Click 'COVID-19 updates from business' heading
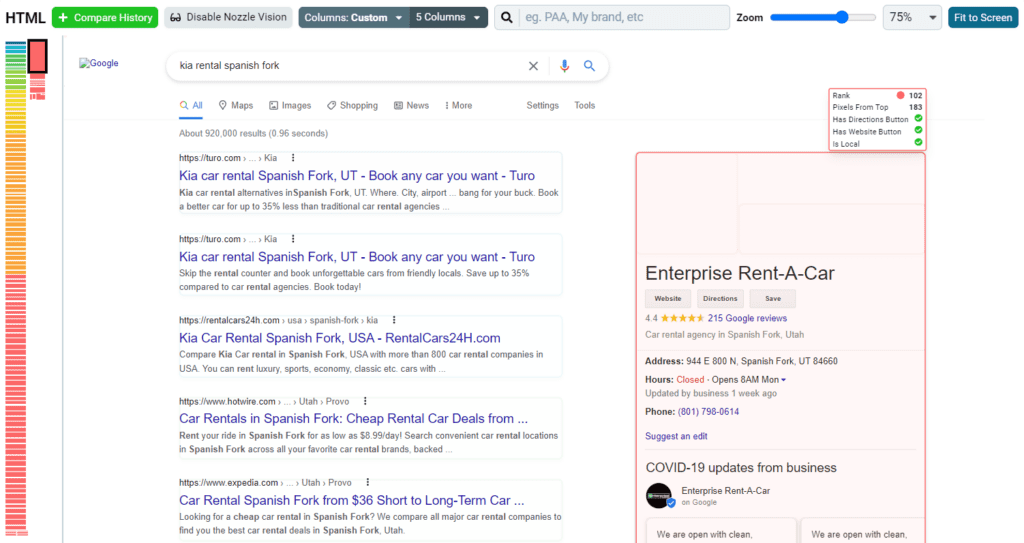Viewport: 1024px width, 543px height. [x=741, y=468]
